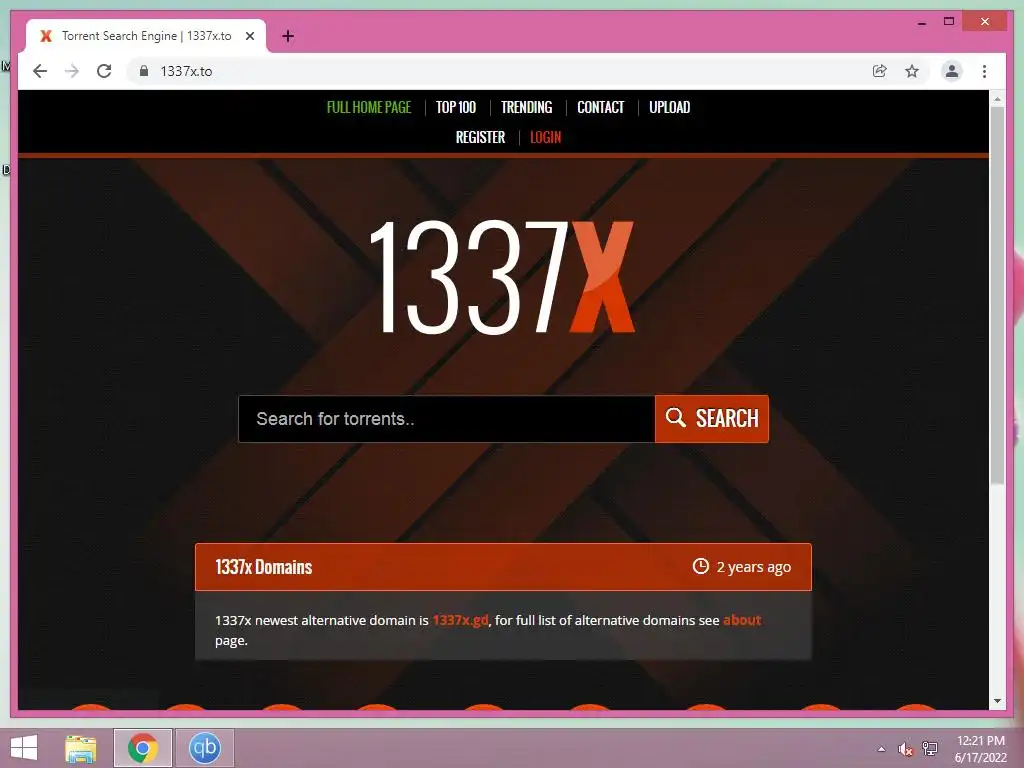Go to the UPLOAD page
Viewport: 1024px width, 768px height.
(669, 107)
